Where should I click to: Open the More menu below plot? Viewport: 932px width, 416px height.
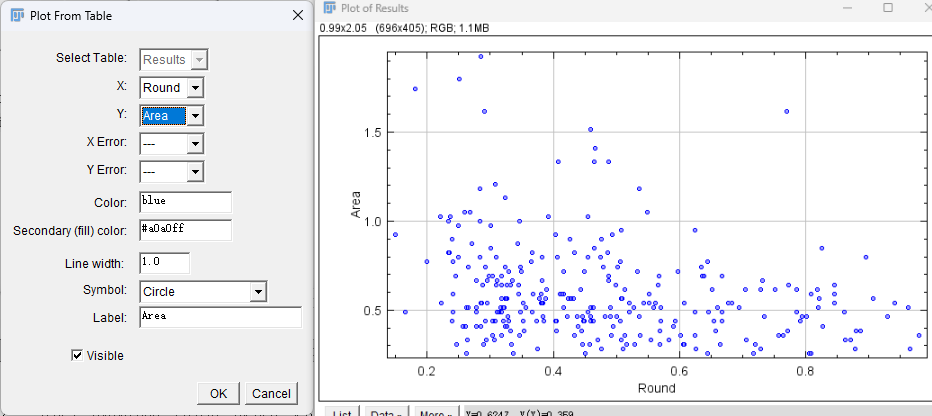point(436,412)
